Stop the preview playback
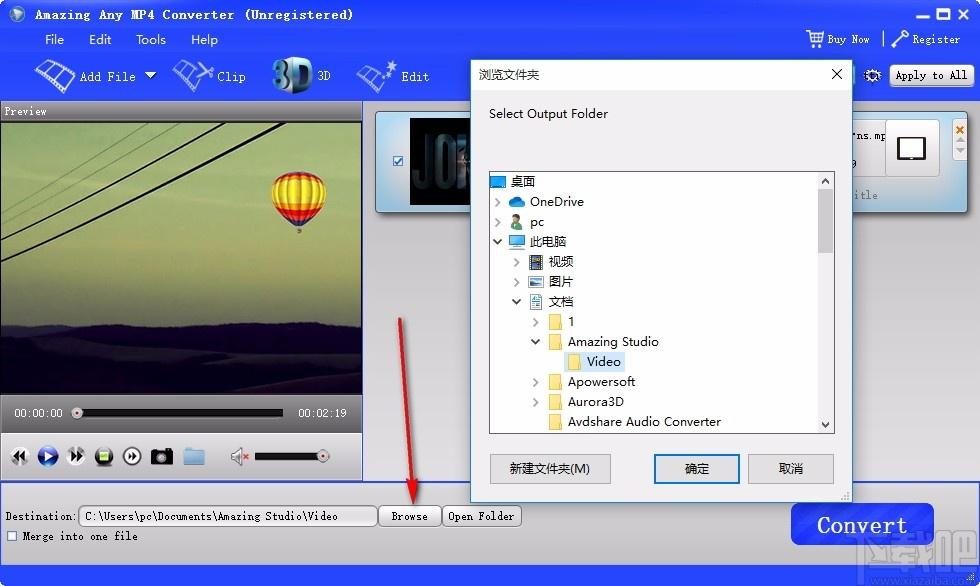This screenshot has width=980, height=586. [x=104, y=457]
